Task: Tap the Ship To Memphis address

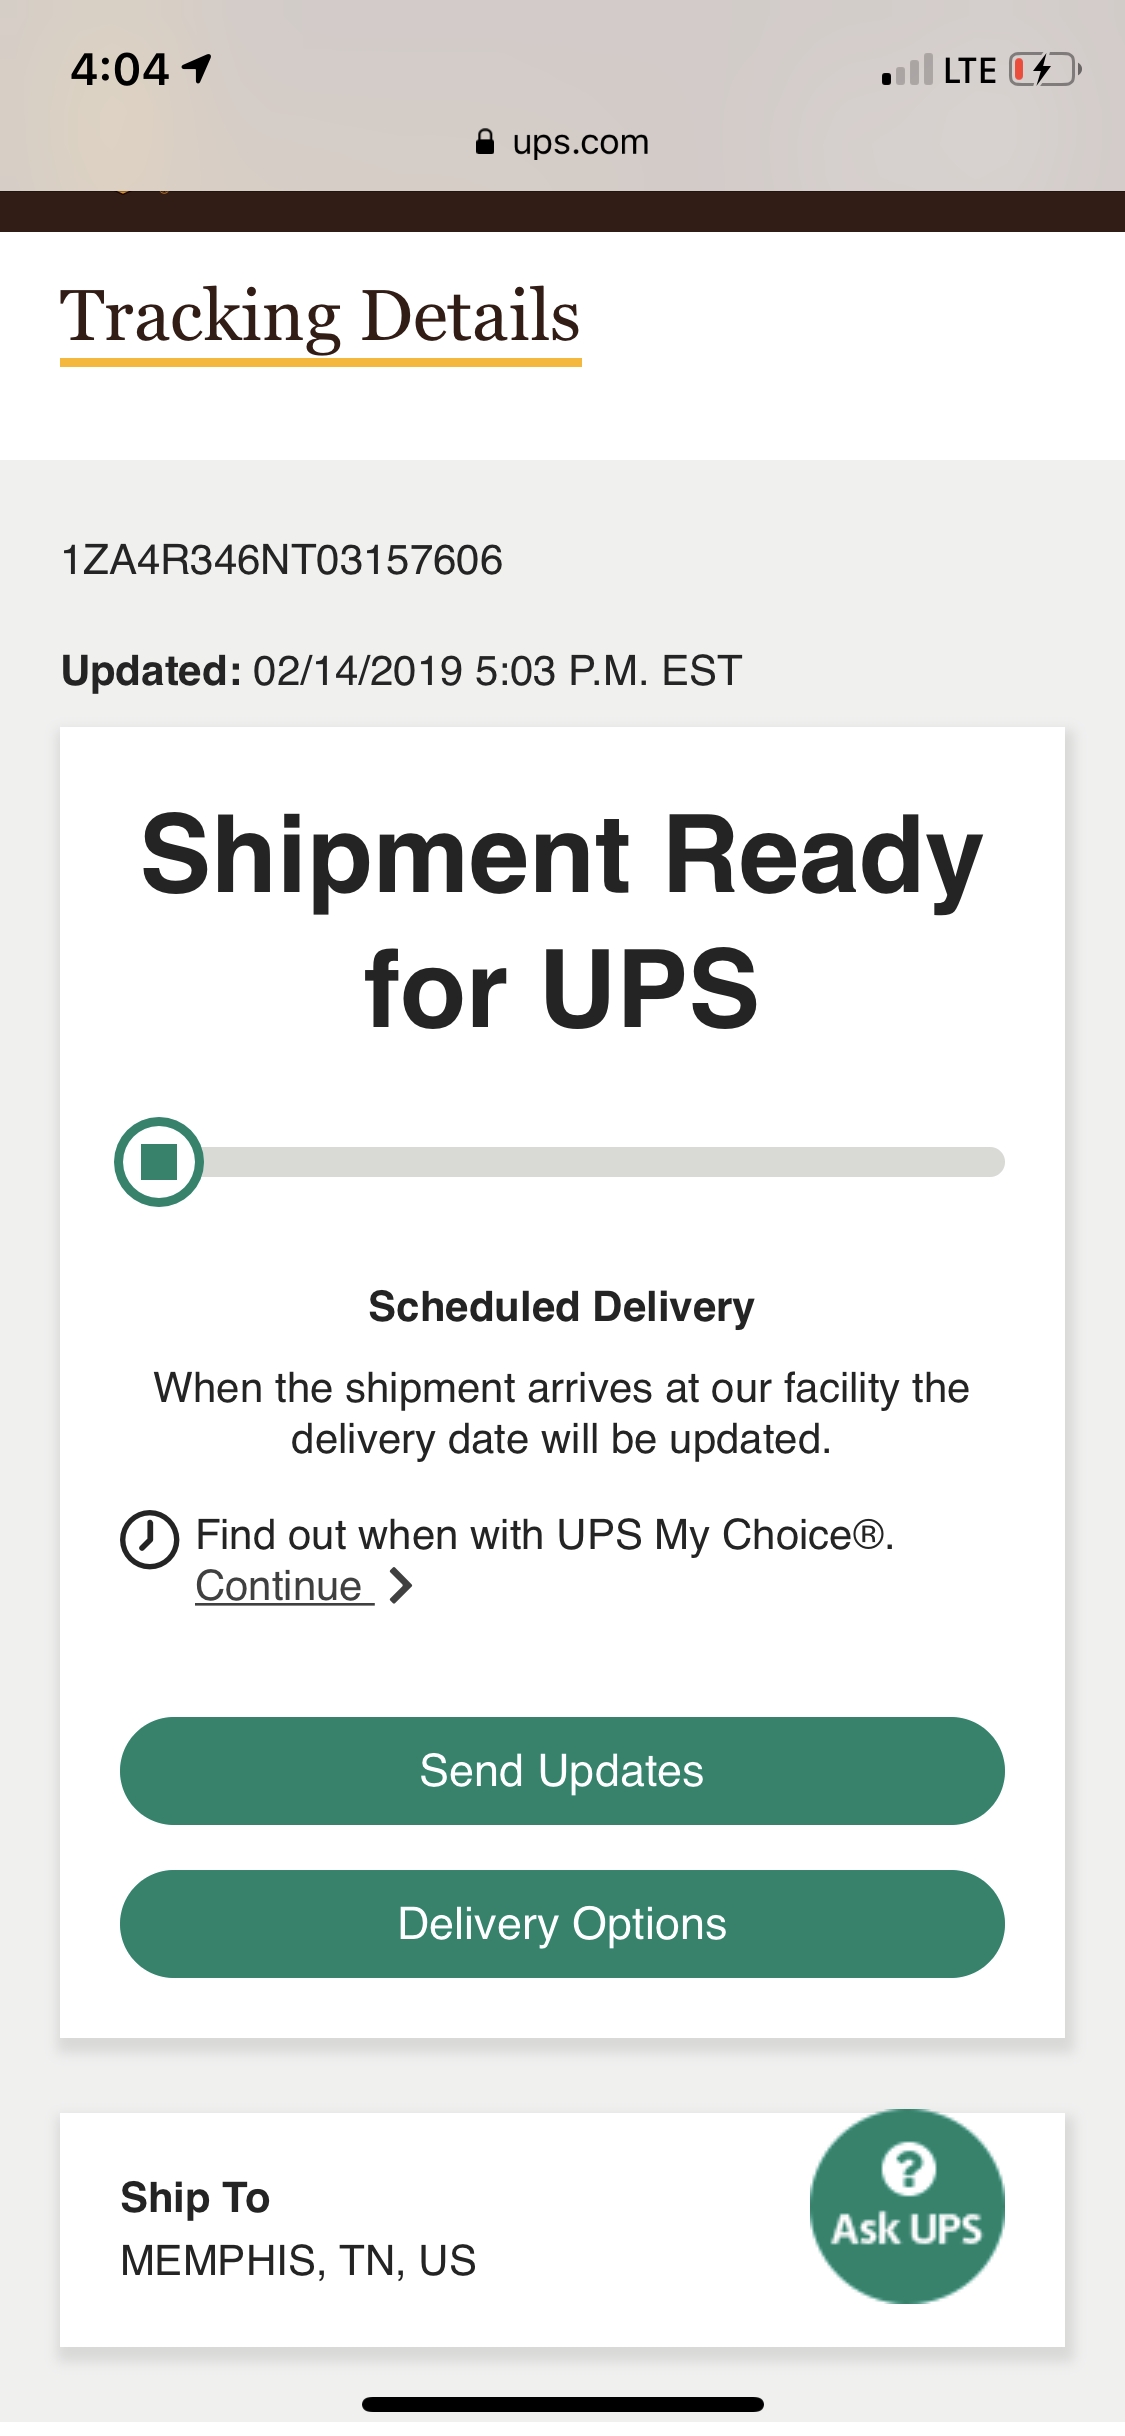Action: [x=298, y=2260]
